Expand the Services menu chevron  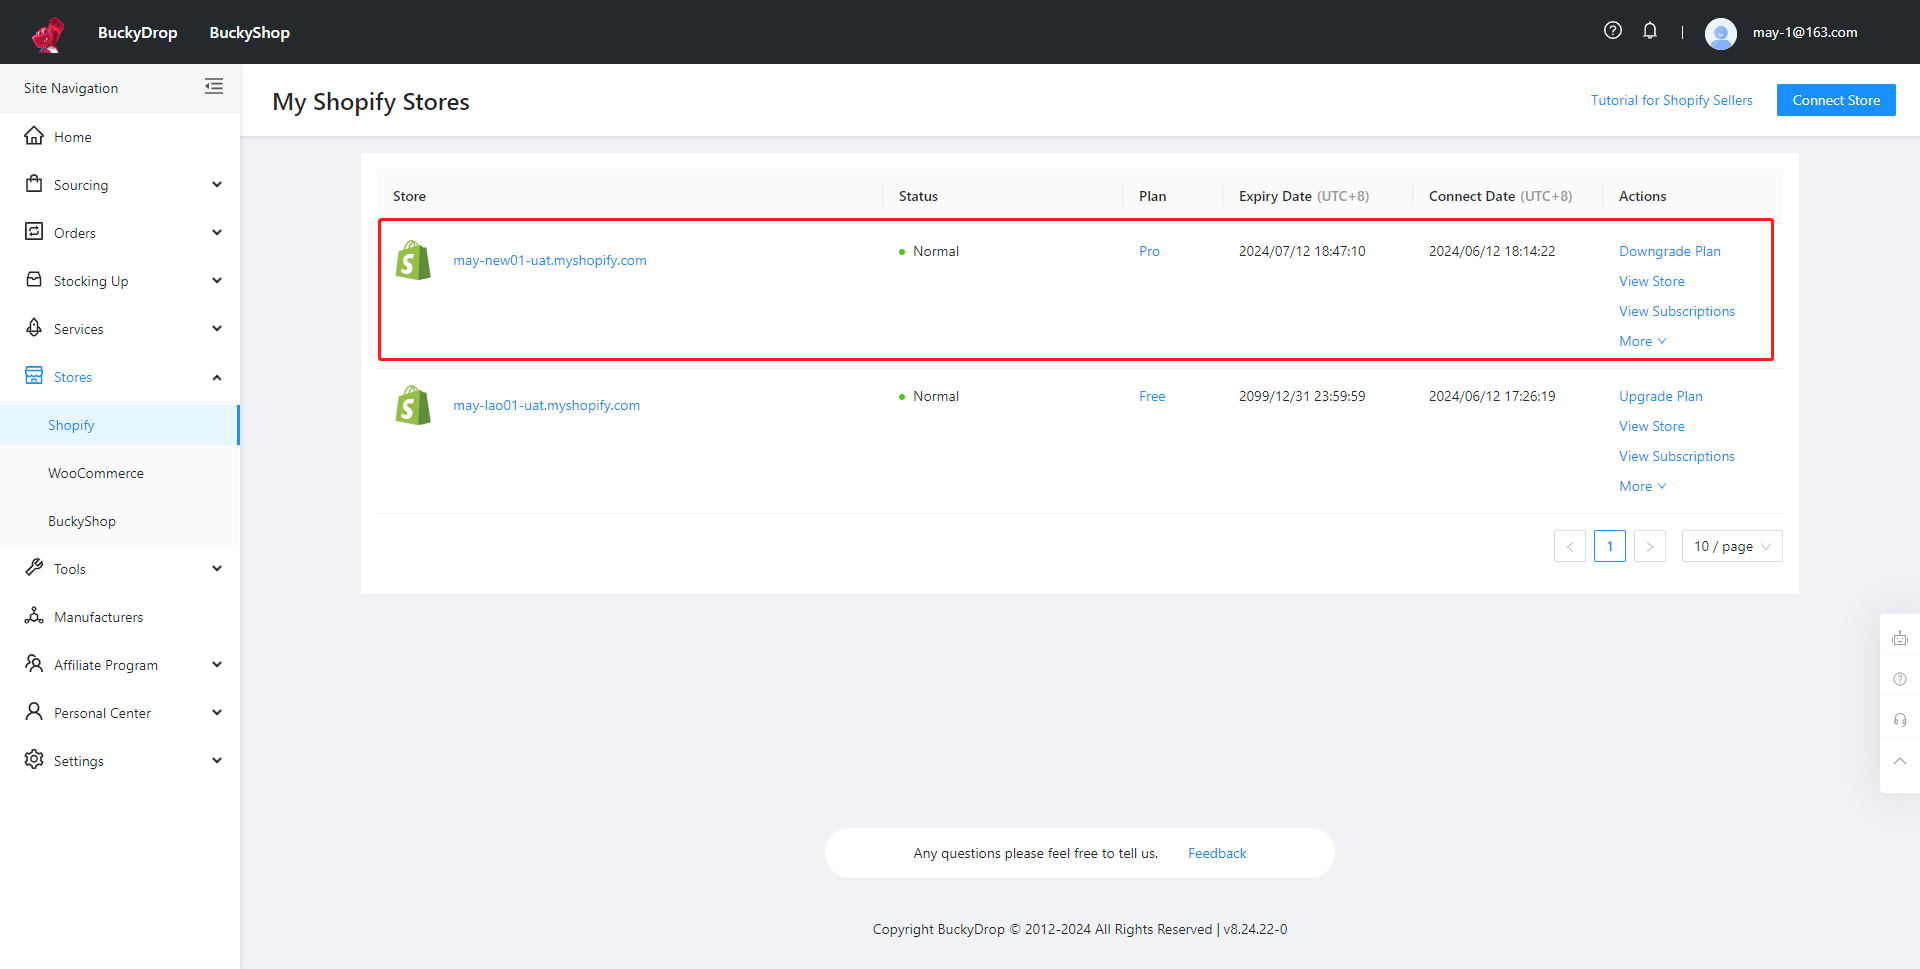point(217,328)
